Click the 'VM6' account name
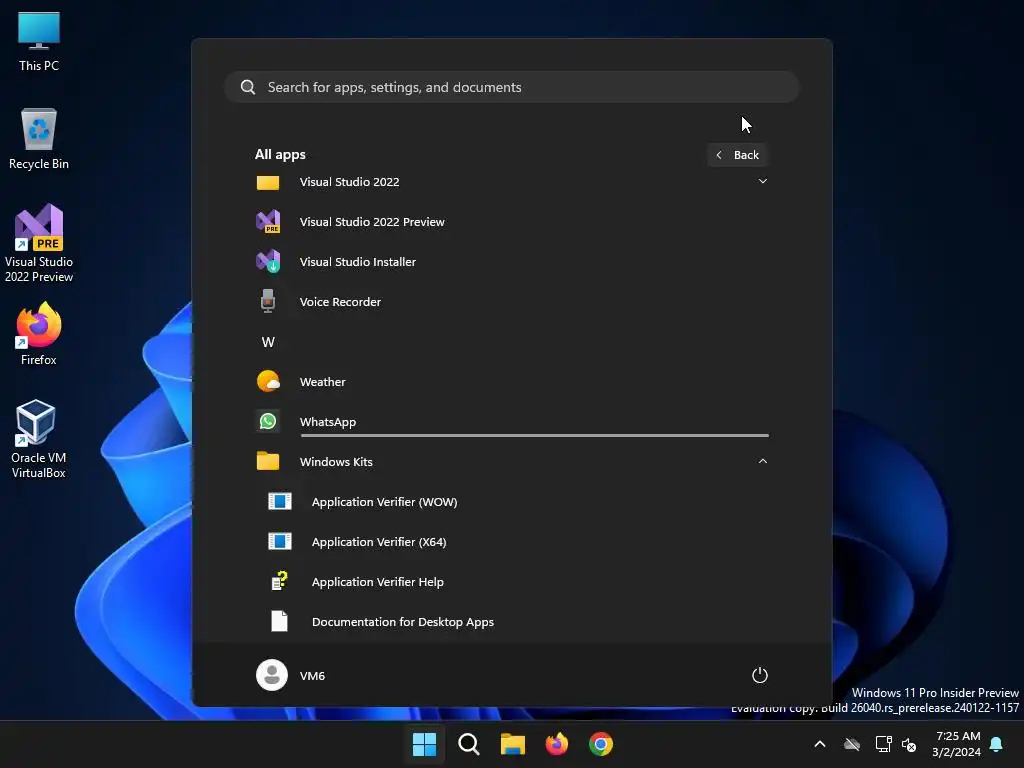Viewport: 1024px width, 768px height. point(312,676)
